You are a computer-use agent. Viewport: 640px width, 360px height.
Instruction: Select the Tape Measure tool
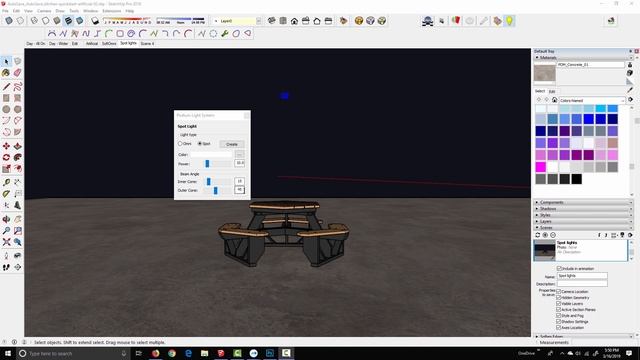tap(6, 182)
